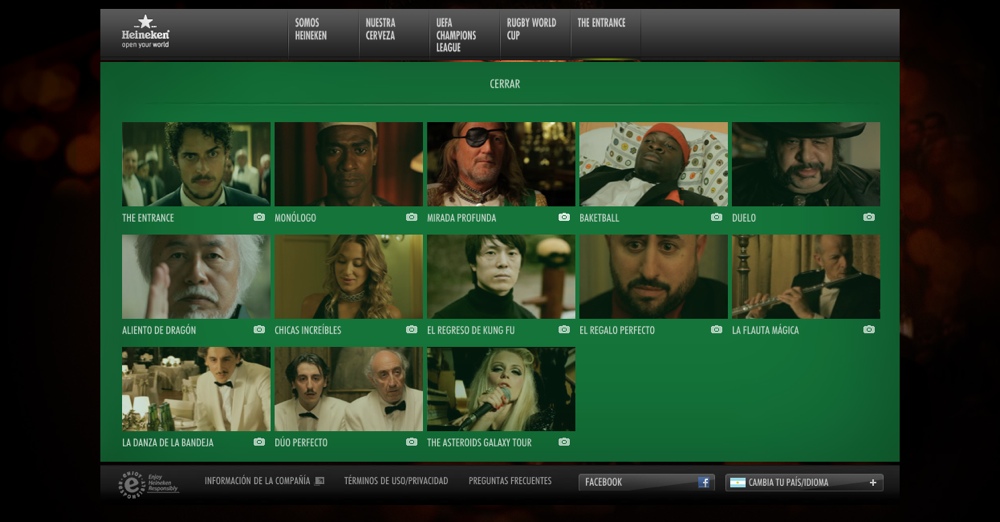Open the Monólogo video thumbnail
This screenshot has width=1000, height=522.
click(x=348, y=164)
